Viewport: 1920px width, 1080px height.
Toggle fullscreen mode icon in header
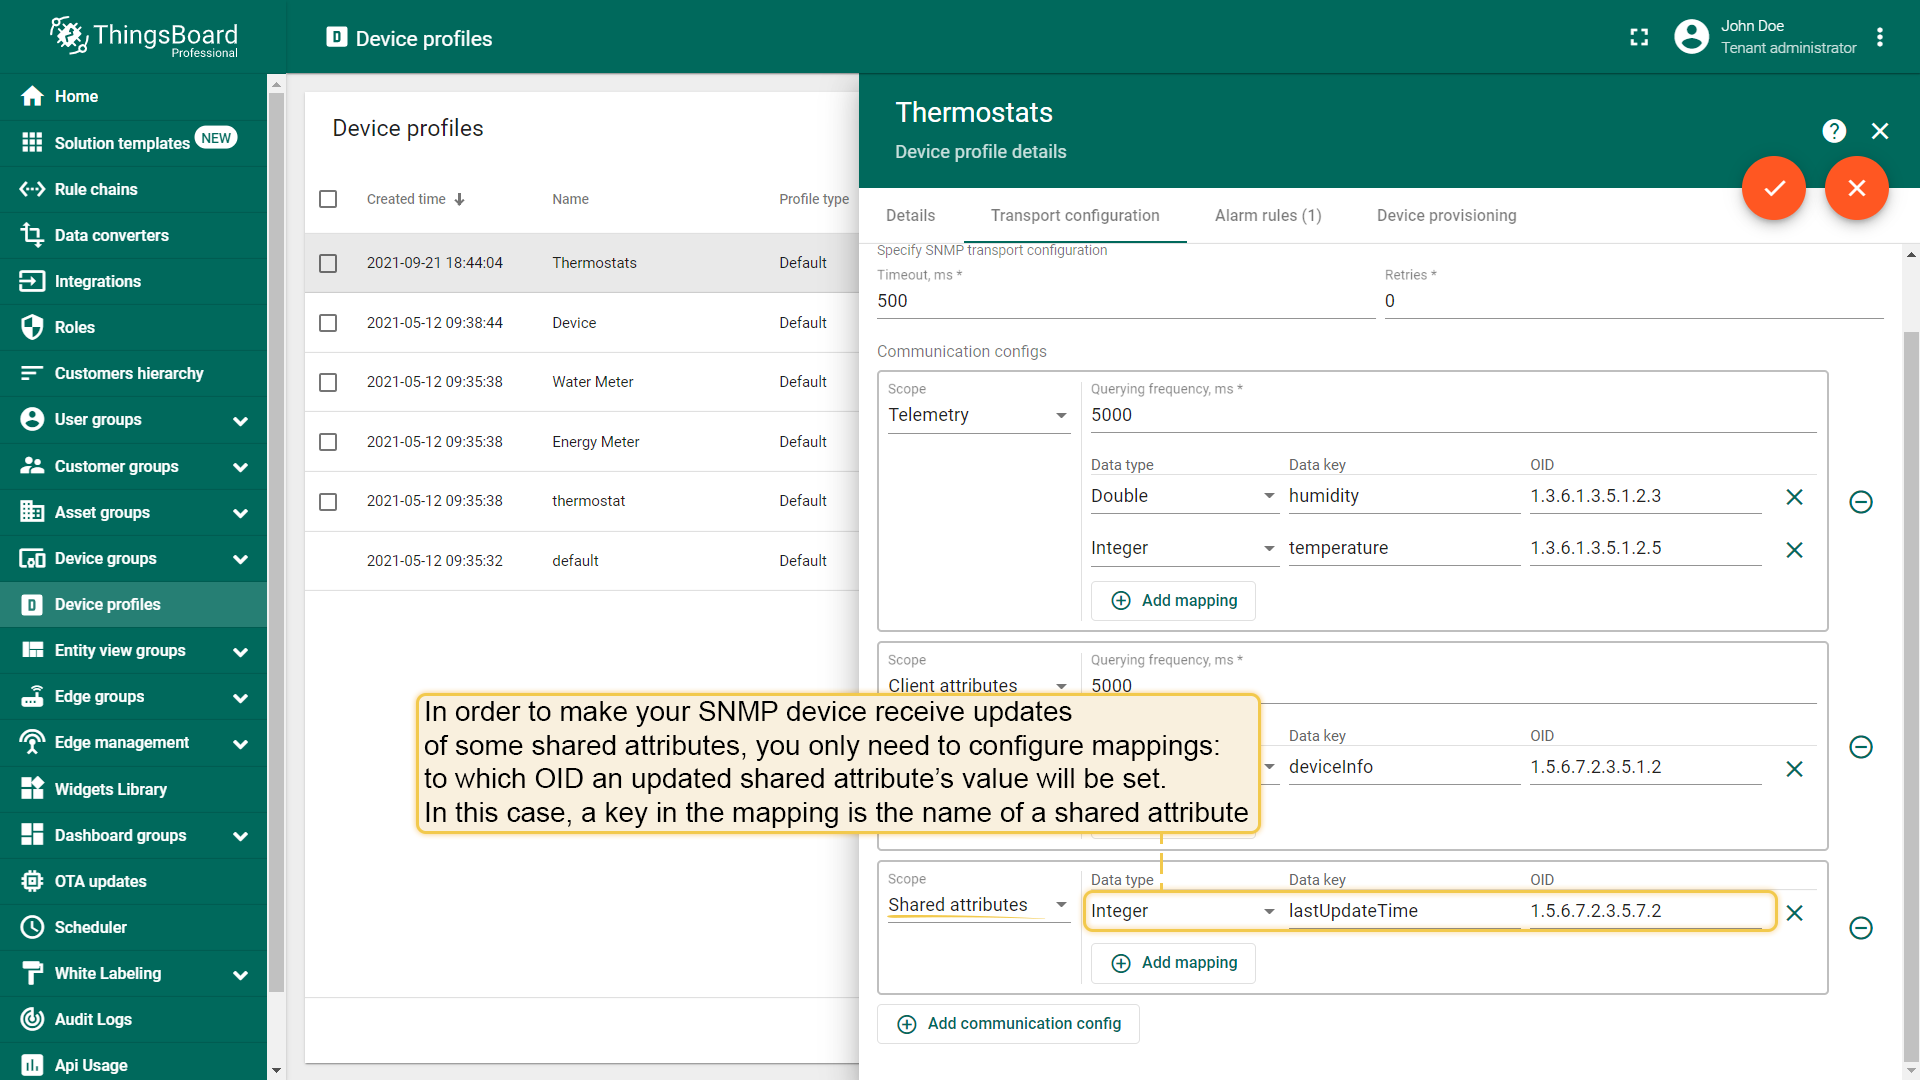coord(1639,38)
